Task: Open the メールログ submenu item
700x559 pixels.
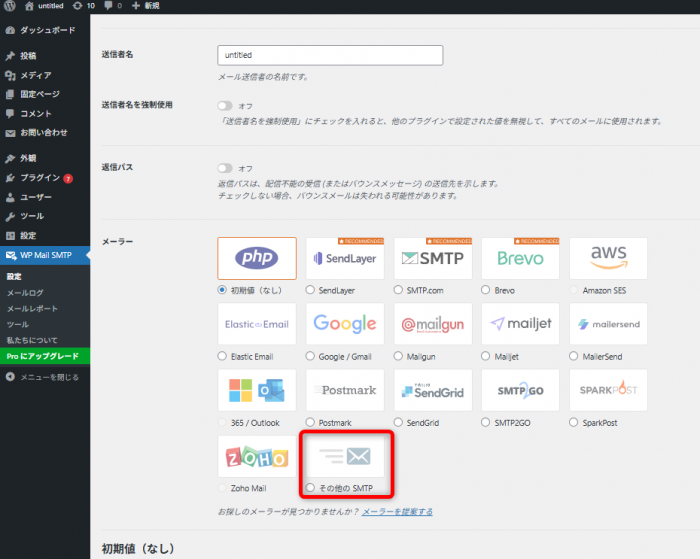Action: tap(25, 293)
